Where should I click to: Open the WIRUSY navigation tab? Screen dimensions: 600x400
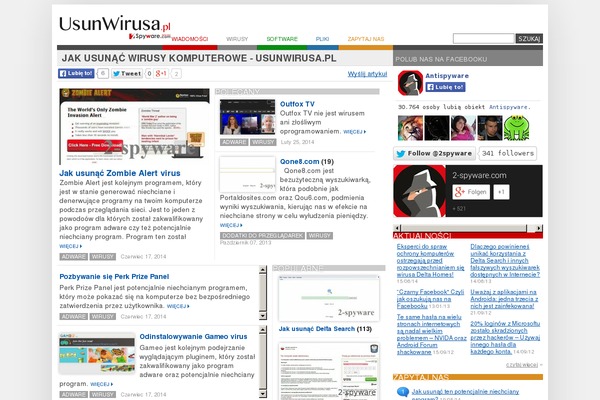(237, 39)
